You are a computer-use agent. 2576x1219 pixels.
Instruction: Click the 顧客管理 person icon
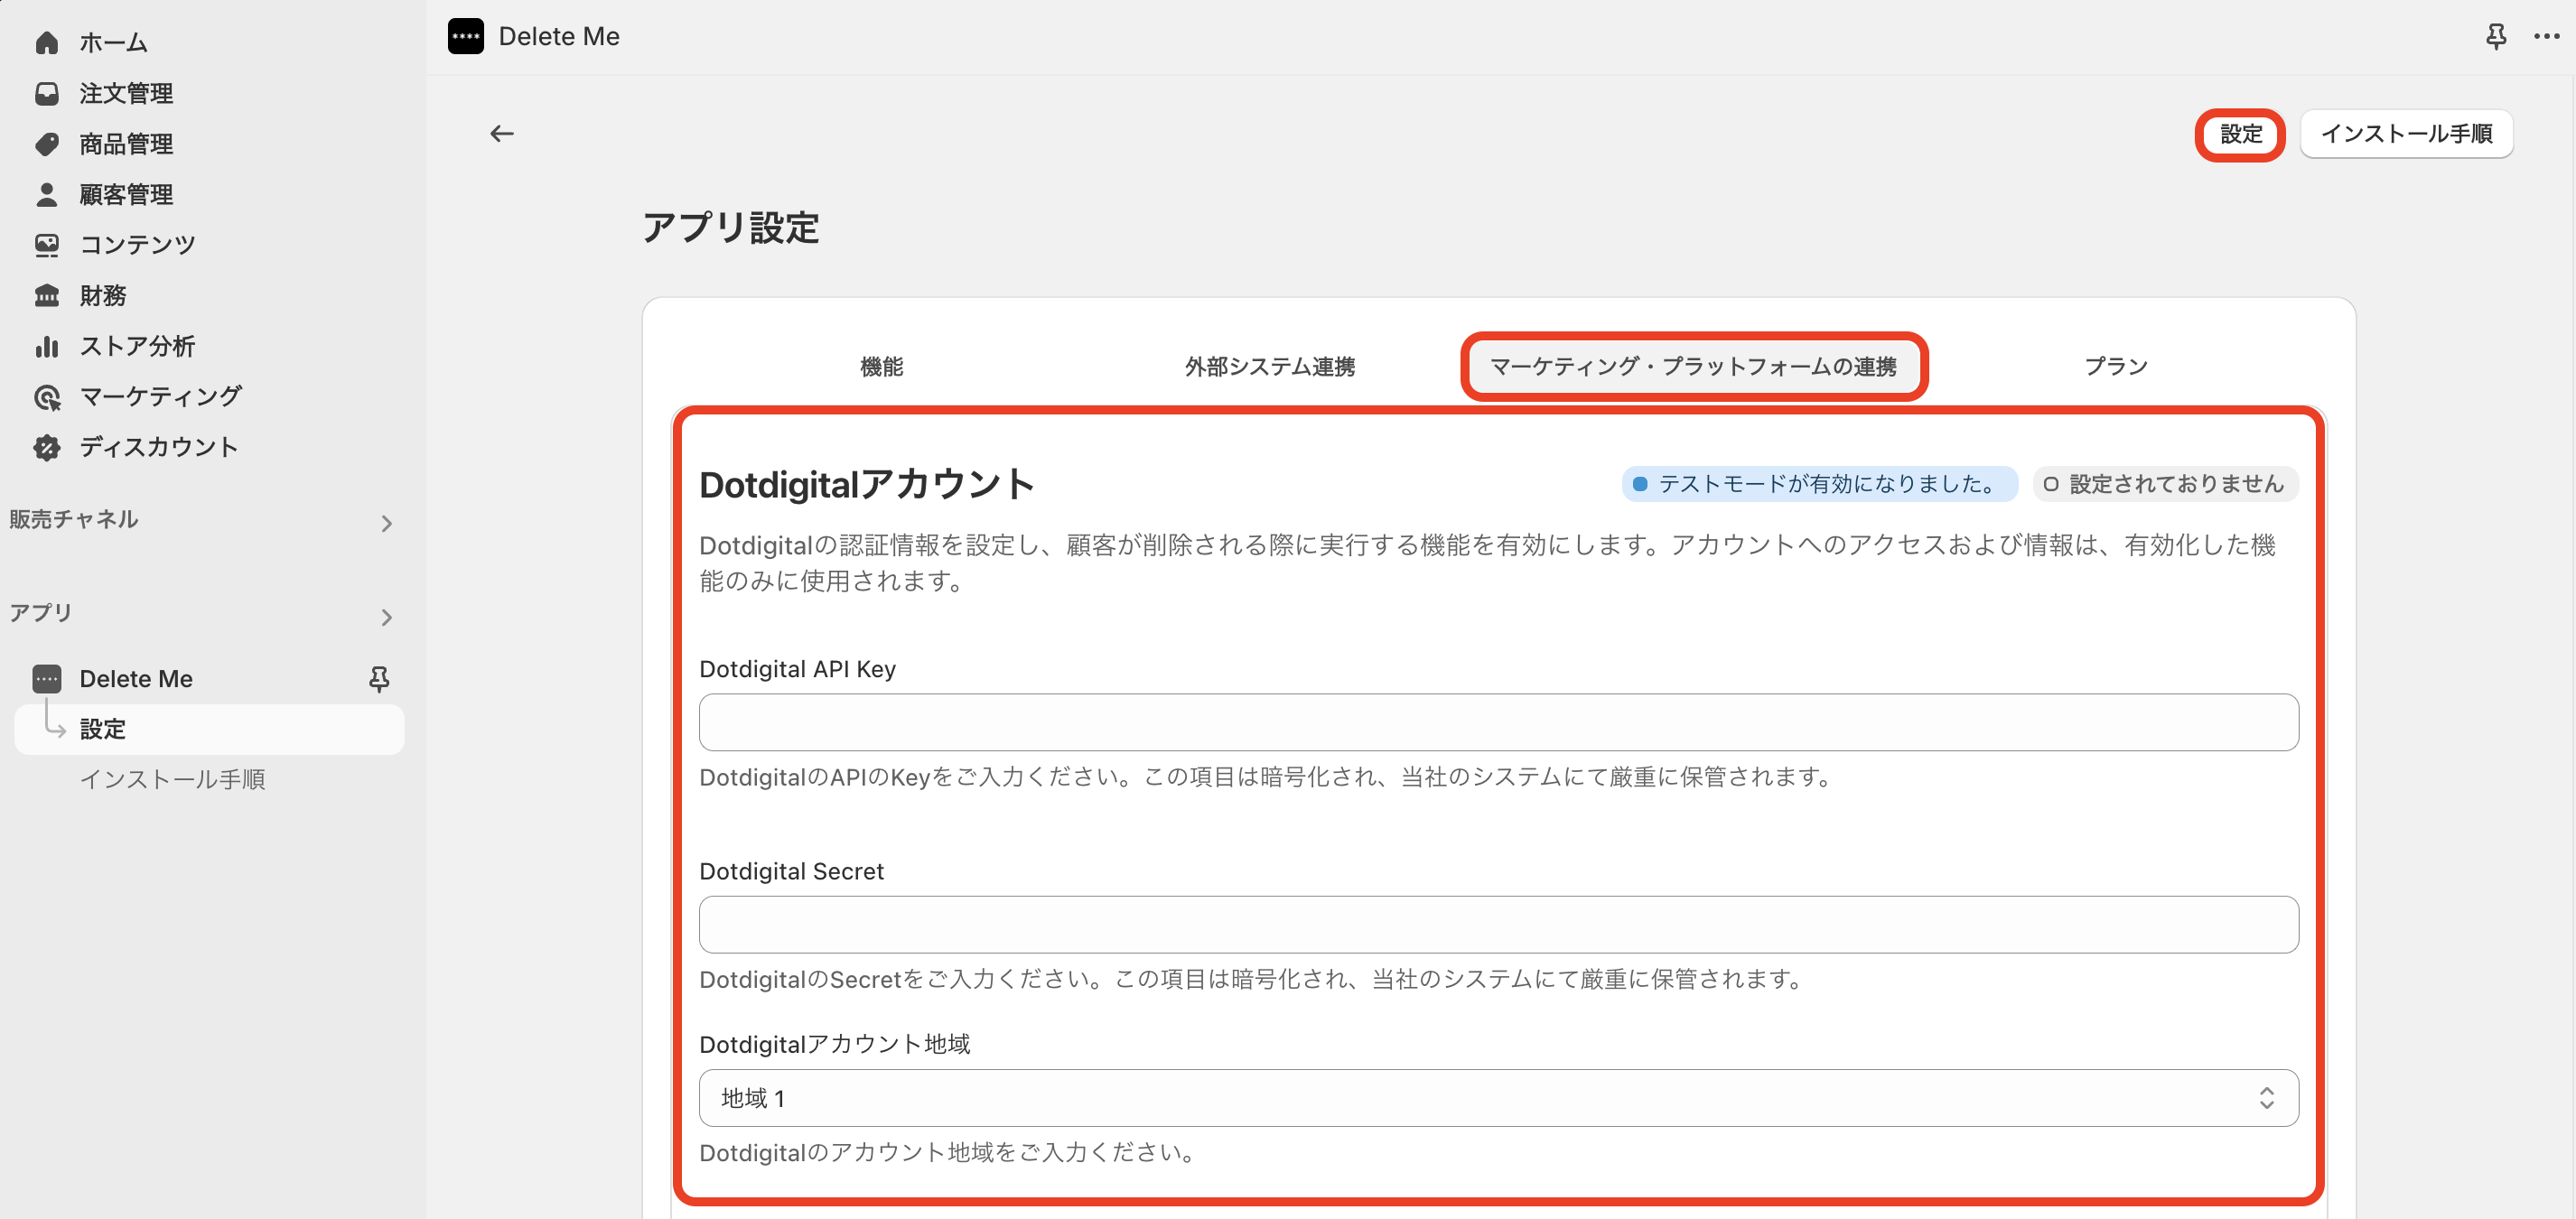point(46,194)
